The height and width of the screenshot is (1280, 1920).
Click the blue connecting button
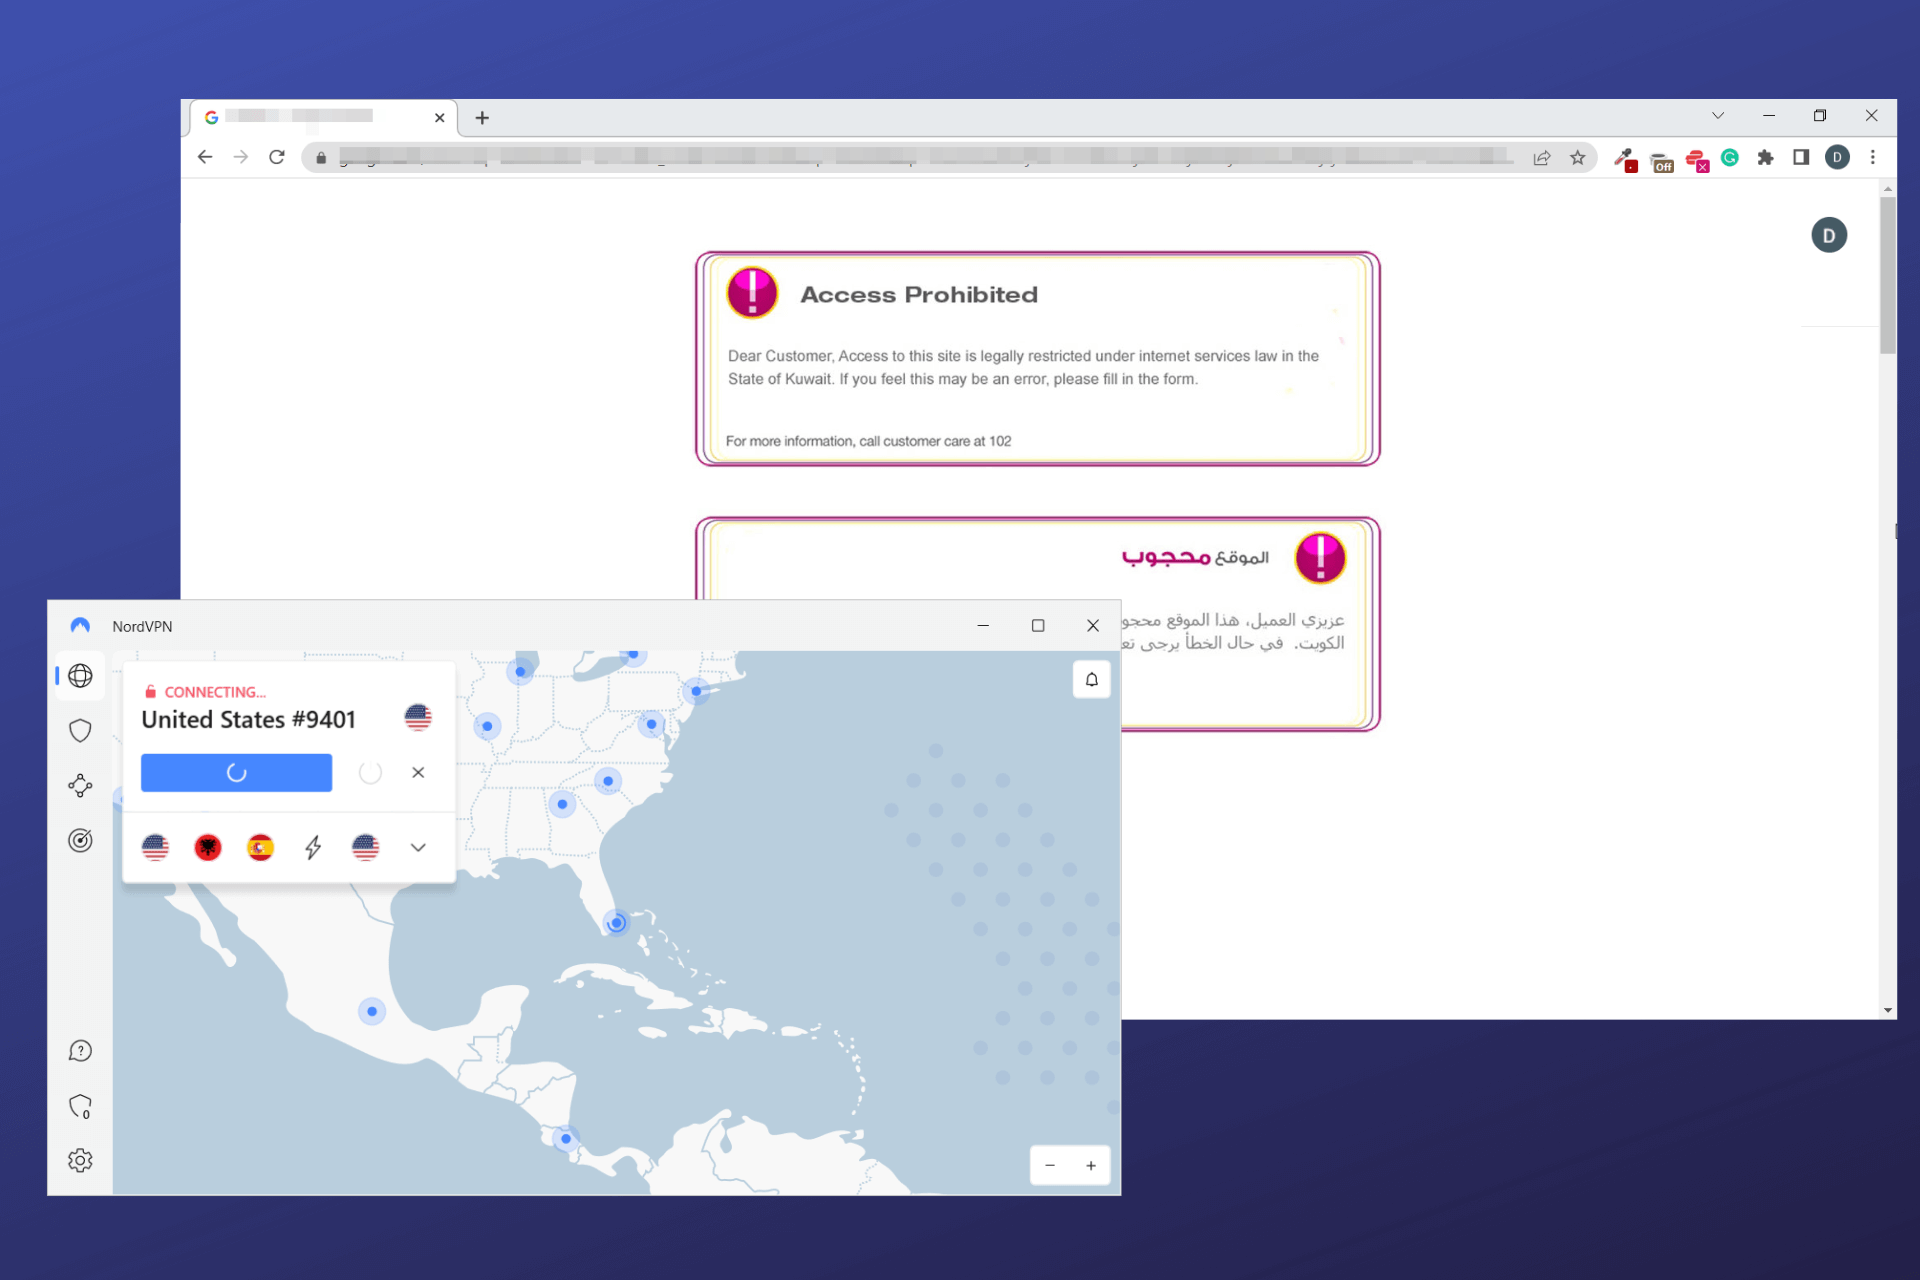coord(236,772)
